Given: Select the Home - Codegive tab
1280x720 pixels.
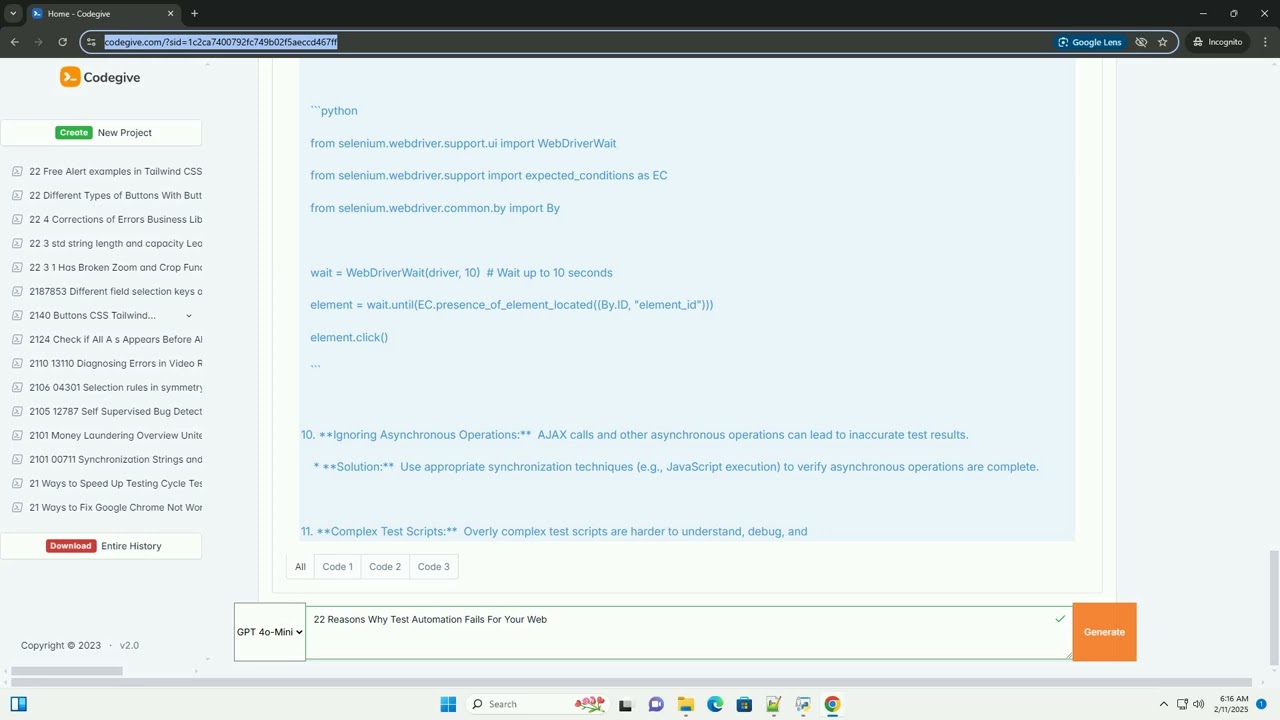Looking at the screenshot, I should pos(102,14).
